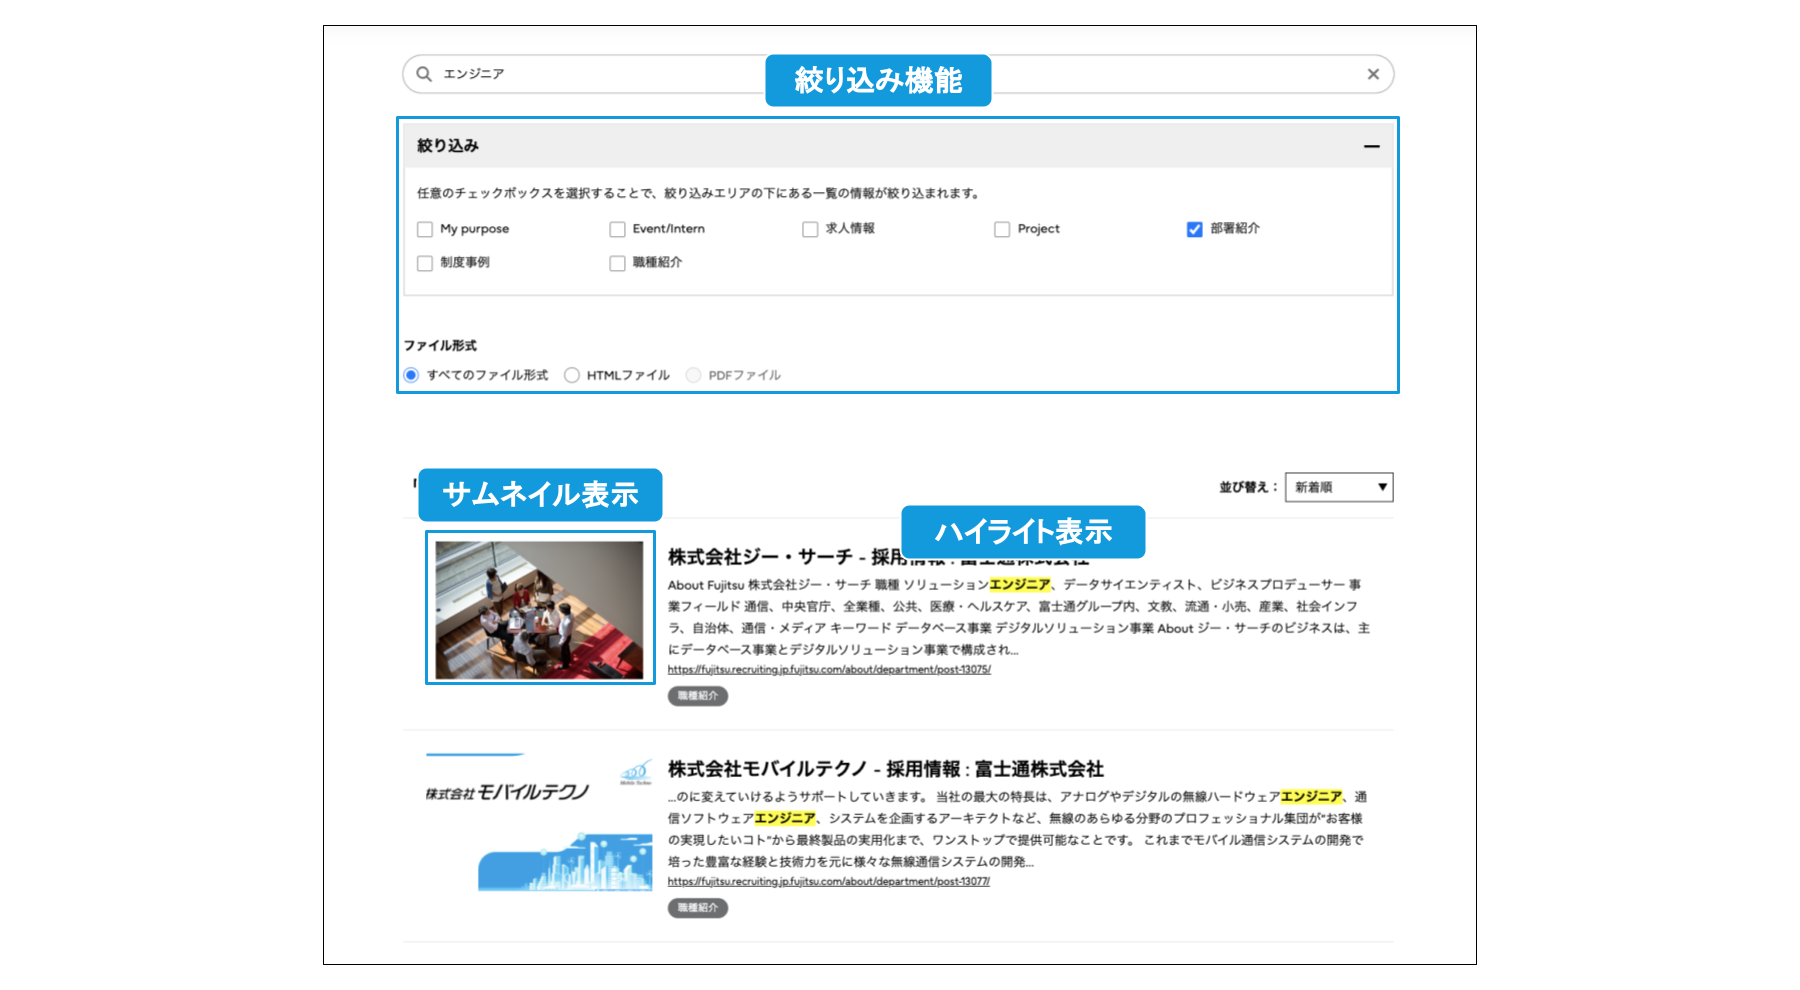Check the 職種紹介 filter checkbox
The image size is (1800, 990).
click(x=617, y=263)
